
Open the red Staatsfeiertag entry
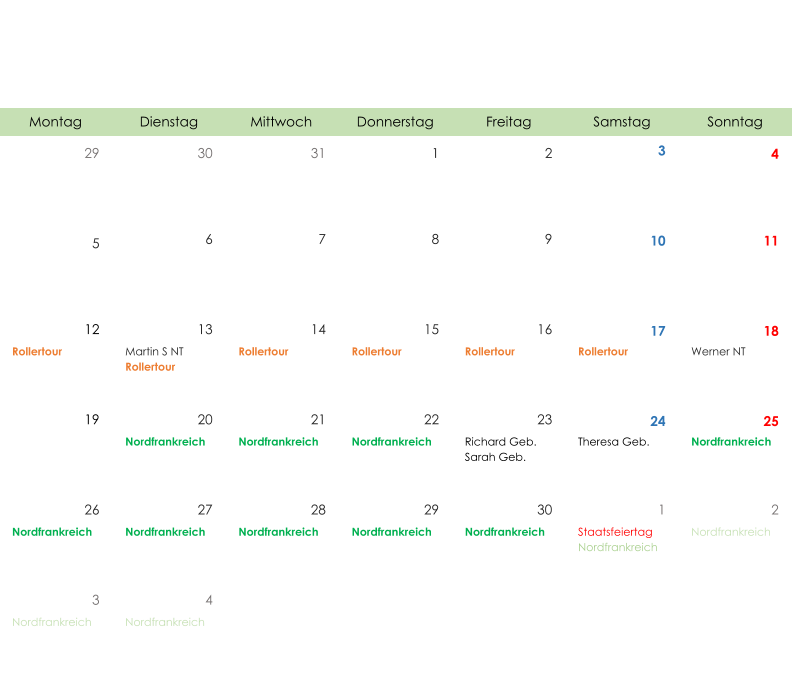coord(615,532)
